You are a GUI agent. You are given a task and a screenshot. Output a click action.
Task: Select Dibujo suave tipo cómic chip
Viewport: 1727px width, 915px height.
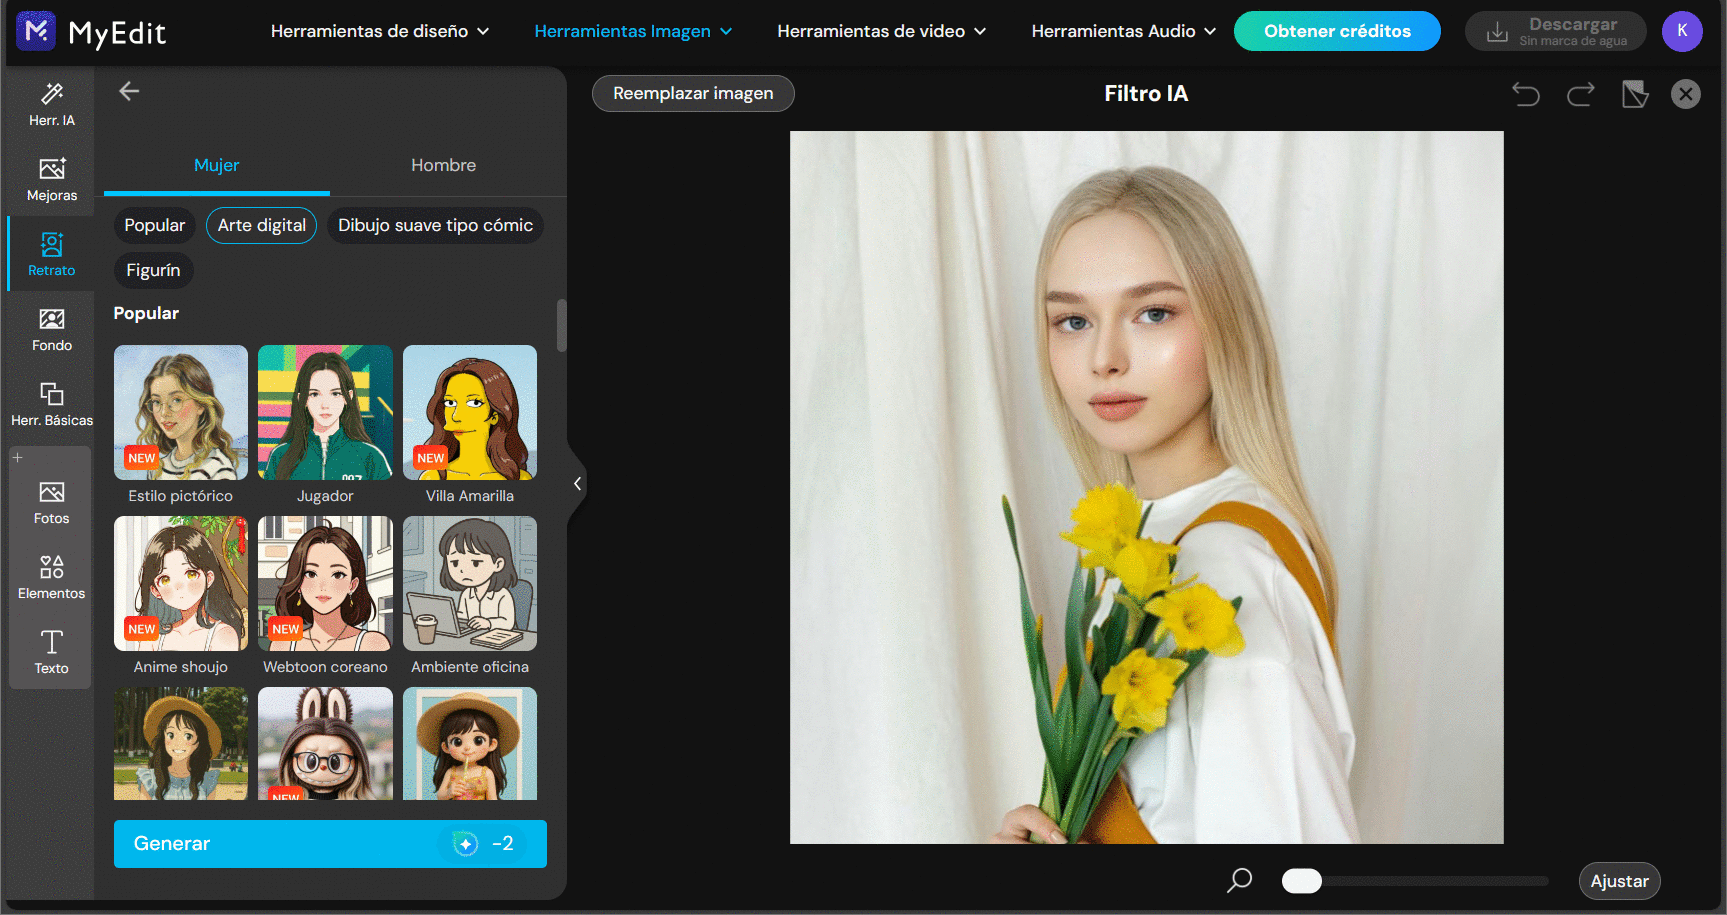coord(435,226)
